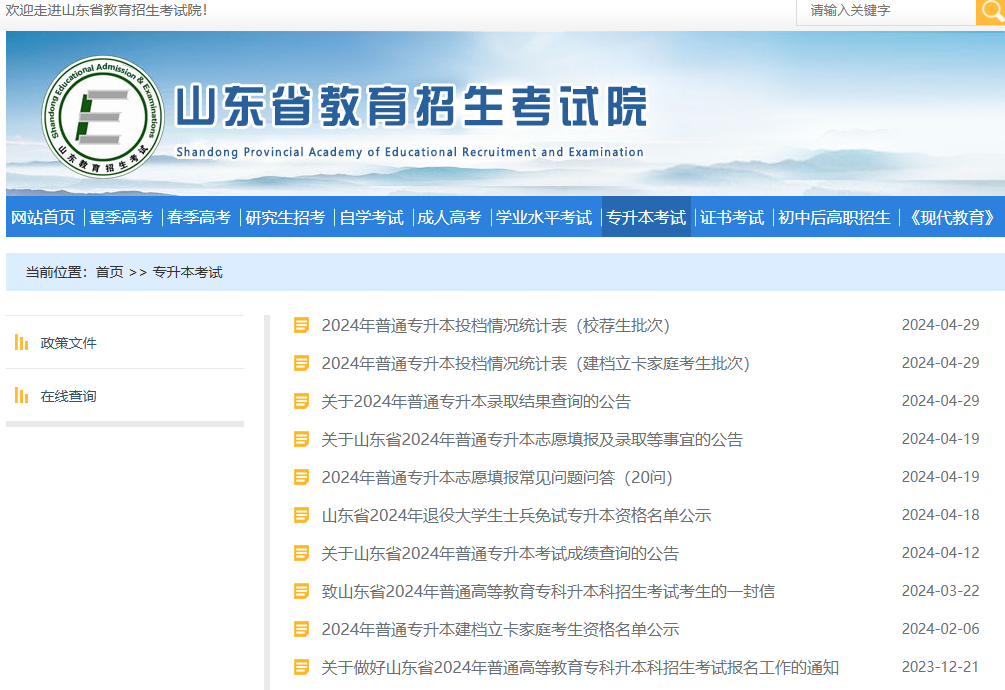Screen dimensions: 1005x690
Task: Open the 专升本考试 navigation tab
Action: [x=646, y=216]
